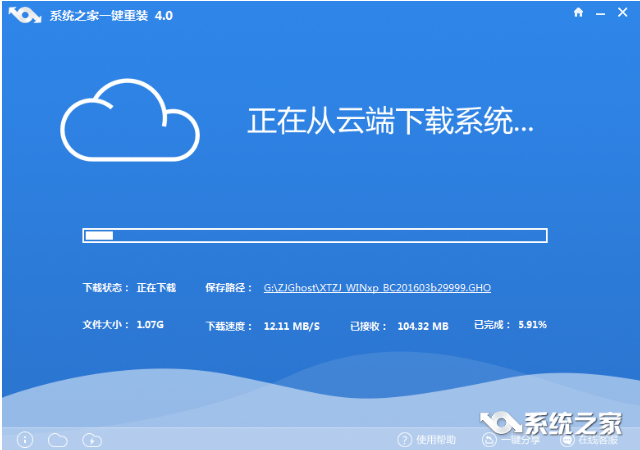This screenshot has height=450, width=640.
Task: Click the heading 正在从云端下载系统...
Action: coord(390,121)
